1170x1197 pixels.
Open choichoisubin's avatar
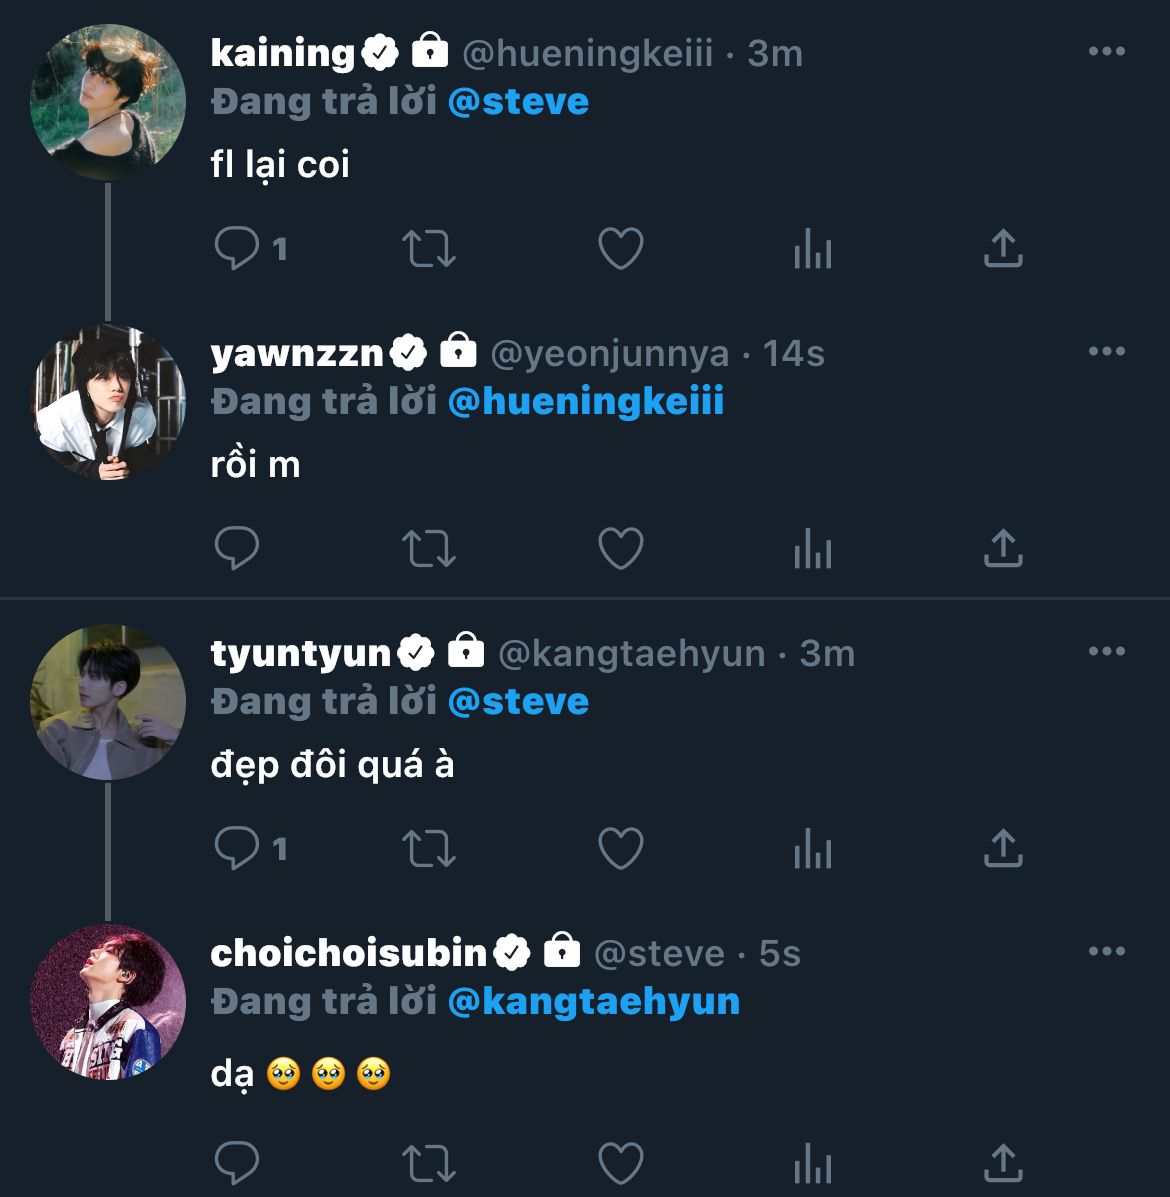click(x=108, y=1002)
